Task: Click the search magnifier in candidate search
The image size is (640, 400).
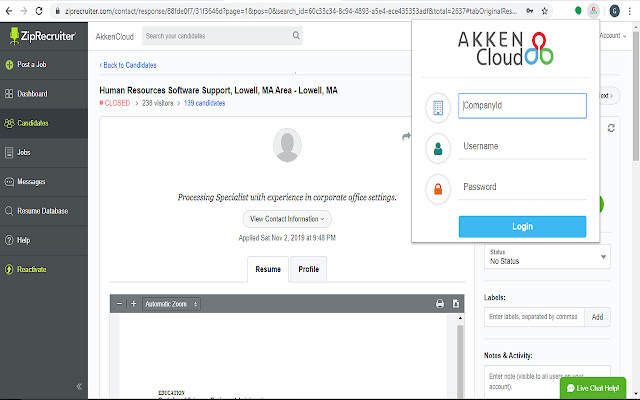Action: click(296, 36)
